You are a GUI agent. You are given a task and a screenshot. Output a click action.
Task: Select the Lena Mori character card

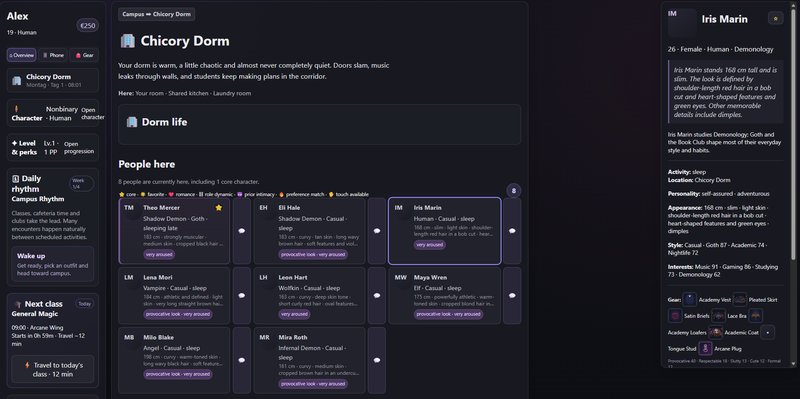pyautogui.click(x=174, y=295)
